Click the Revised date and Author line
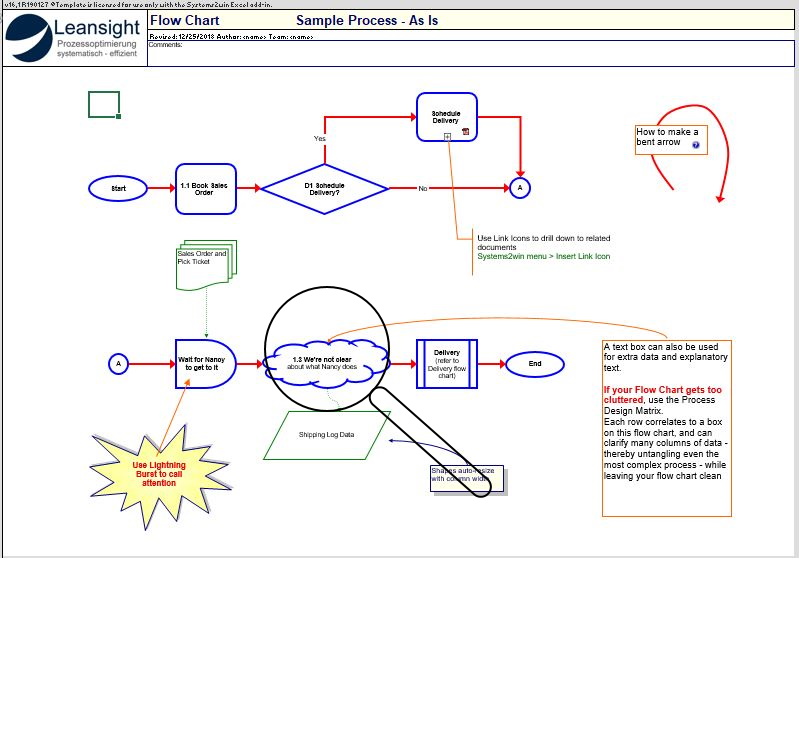This screenshot has width=799, height=743. (x=232, y=36)
